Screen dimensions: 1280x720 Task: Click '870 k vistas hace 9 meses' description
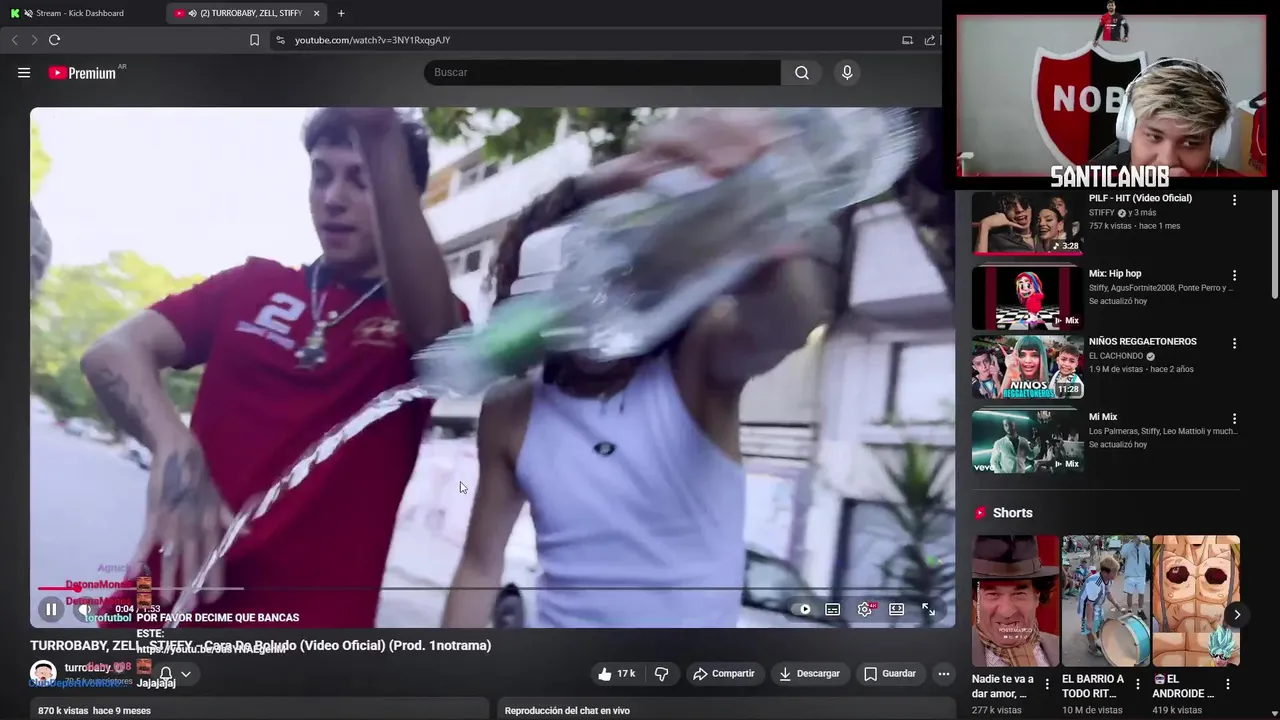[x=259, y=710]
